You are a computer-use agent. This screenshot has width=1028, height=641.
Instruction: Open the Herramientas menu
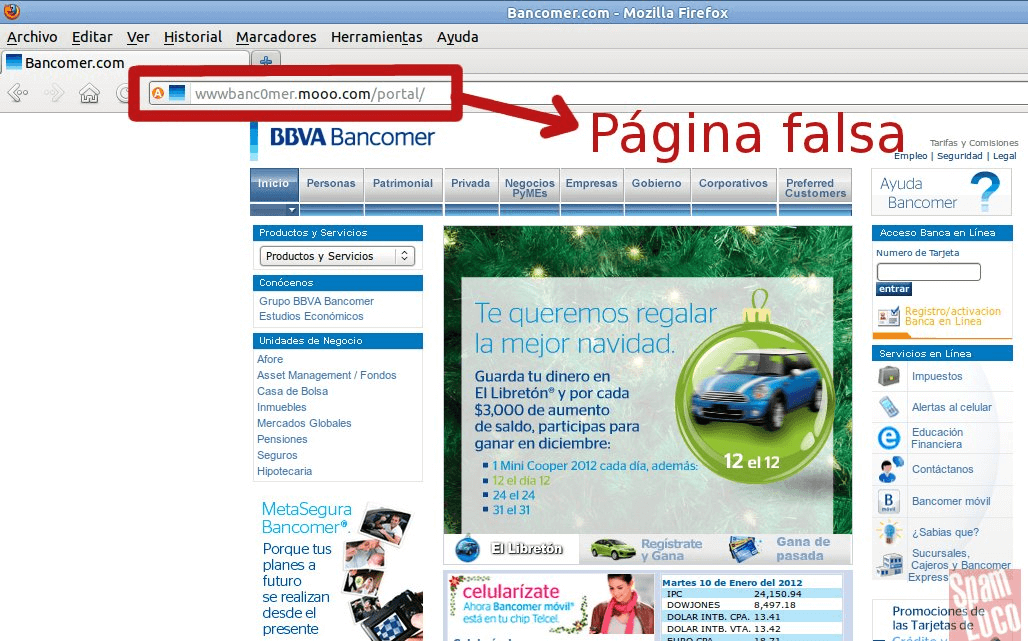point(376,37)
